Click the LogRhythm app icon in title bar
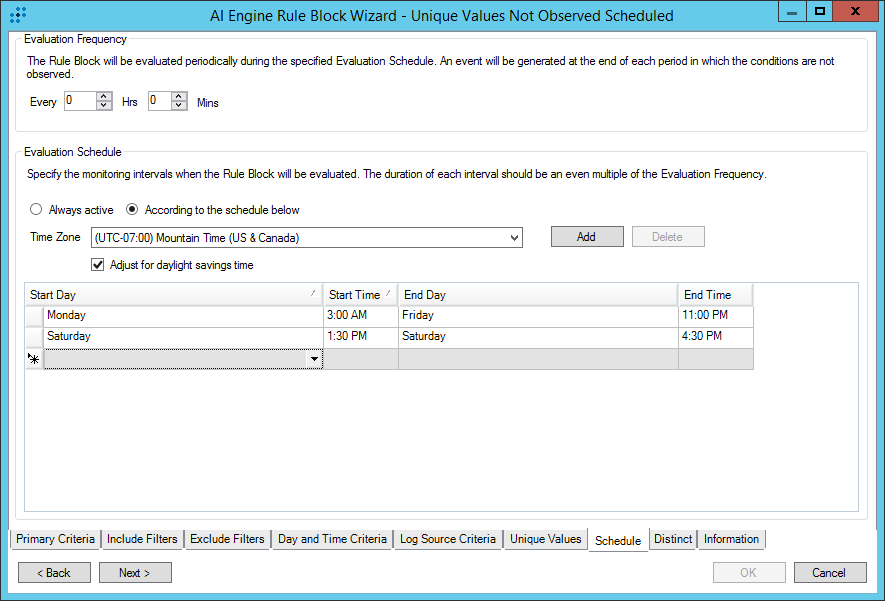The height and width of the screenshot is (601, 885). (x=17, y=15)
